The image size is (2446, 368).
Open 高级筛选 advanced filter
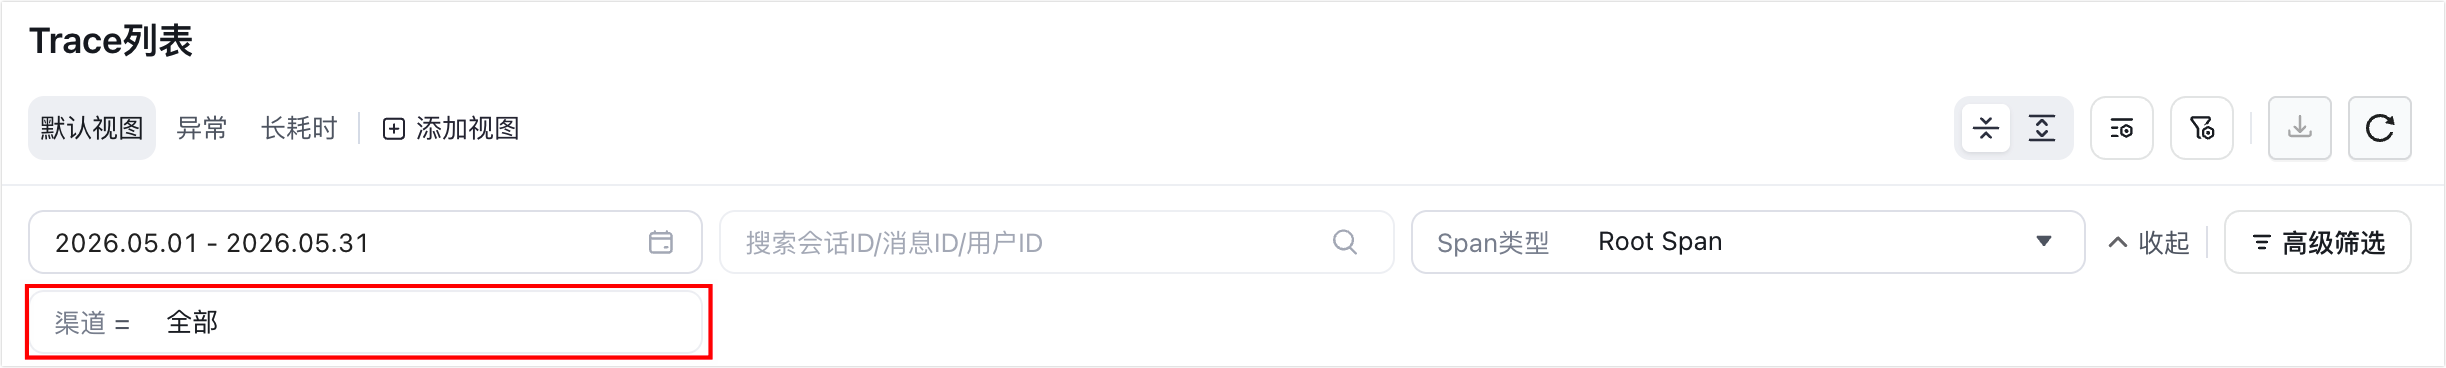(x=2318, y=242)
